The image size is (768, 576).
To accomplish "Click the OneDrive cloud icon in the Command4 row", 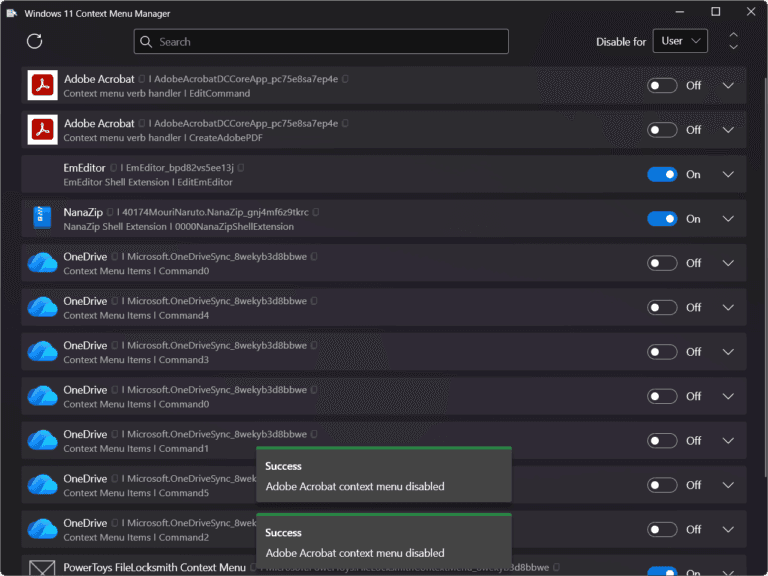I will pyautogui.click(x=42, y=307).
